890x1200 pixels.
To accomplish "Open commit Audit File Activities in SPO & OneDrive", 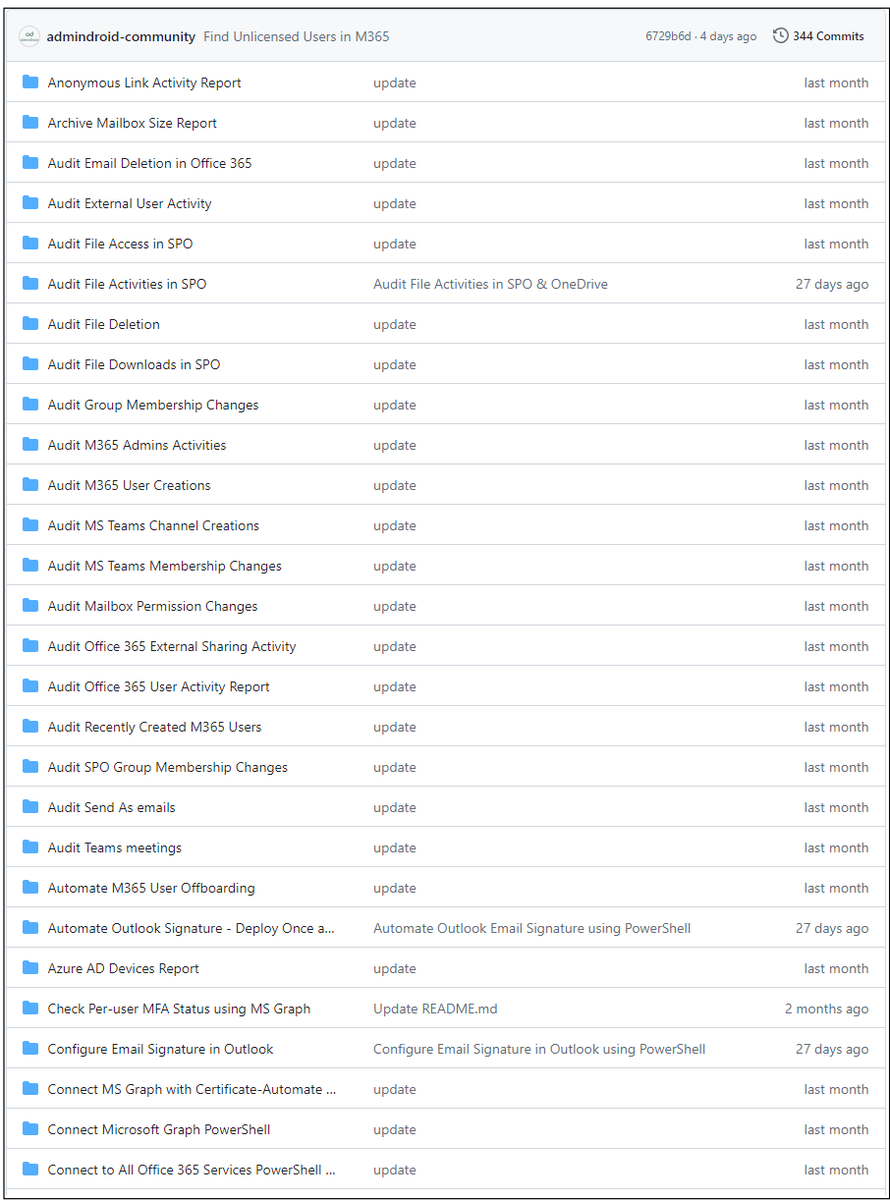I will click(x=490, y=284).
